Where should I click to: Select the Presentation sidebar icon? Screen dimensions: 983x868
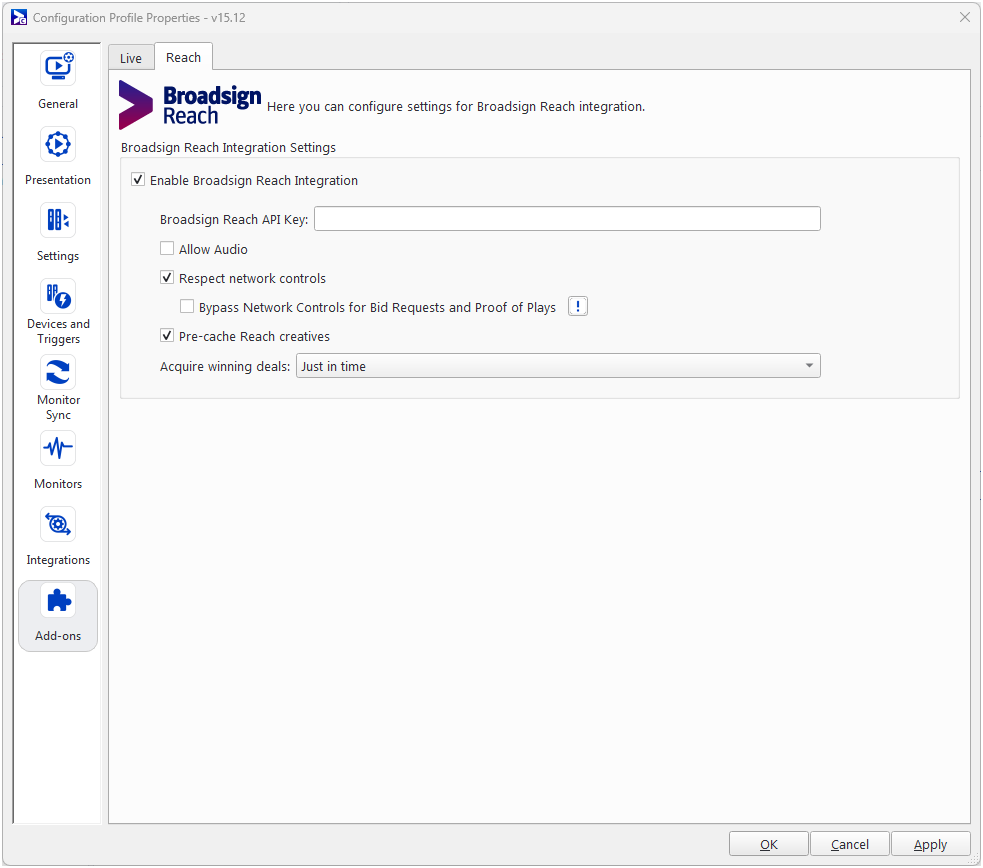click(x=58, y=144)
